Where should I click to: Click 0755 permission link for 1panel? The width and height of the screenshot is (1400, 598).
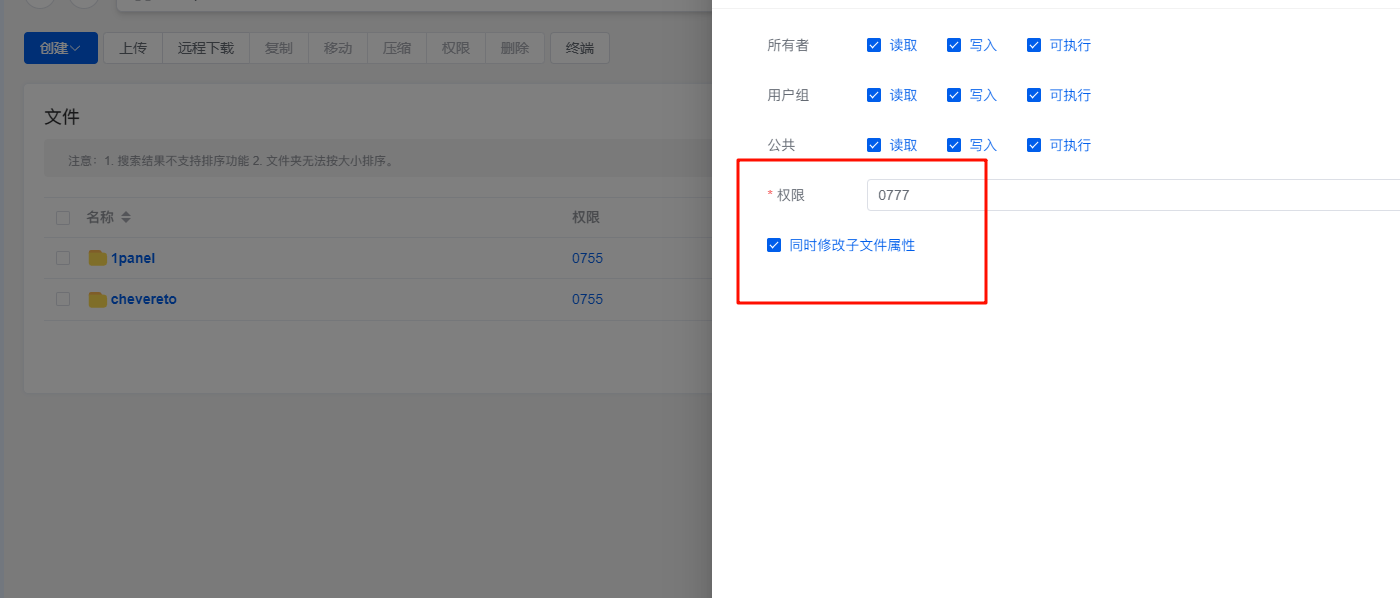point(587,258)
